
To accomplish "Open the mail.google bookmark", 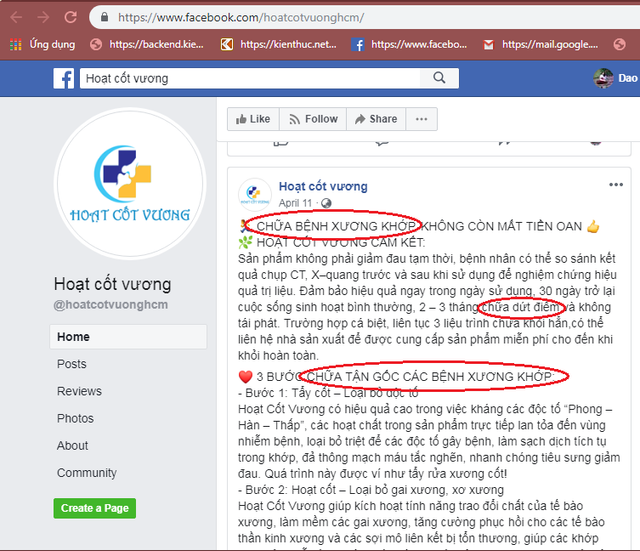I will click(x=540, y=44).
